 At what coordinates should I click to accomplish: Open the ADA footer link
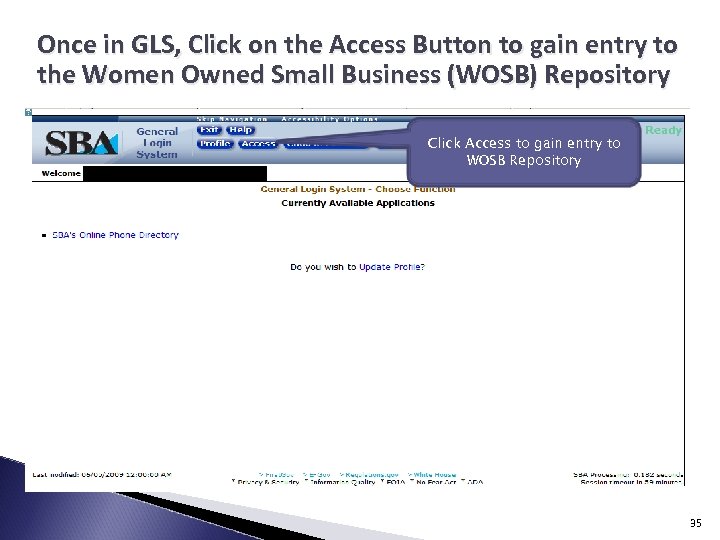pyautogui.click(x=475, y=482)
